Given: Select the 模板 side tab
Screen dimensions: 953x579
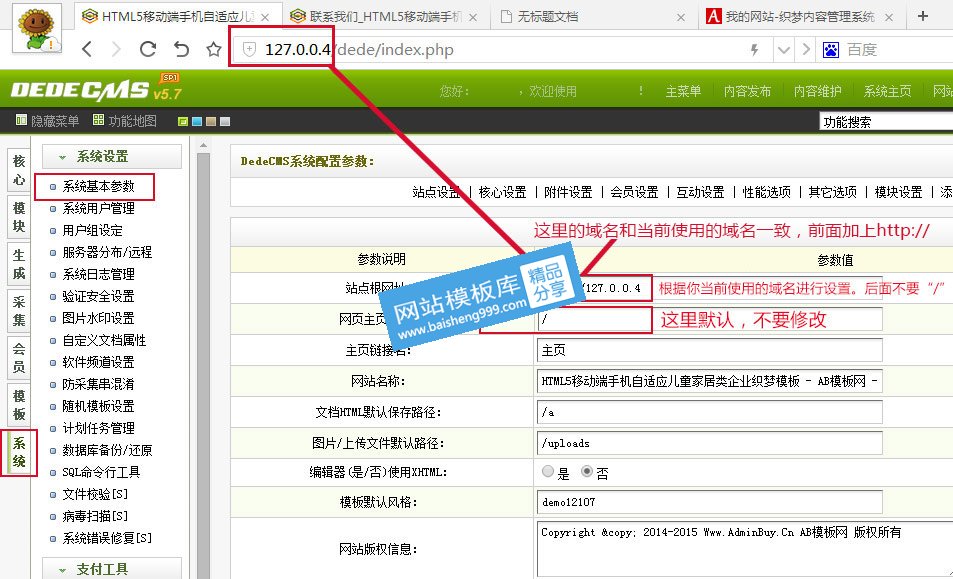Looking at the screenshot, I should tap(19, 405).
